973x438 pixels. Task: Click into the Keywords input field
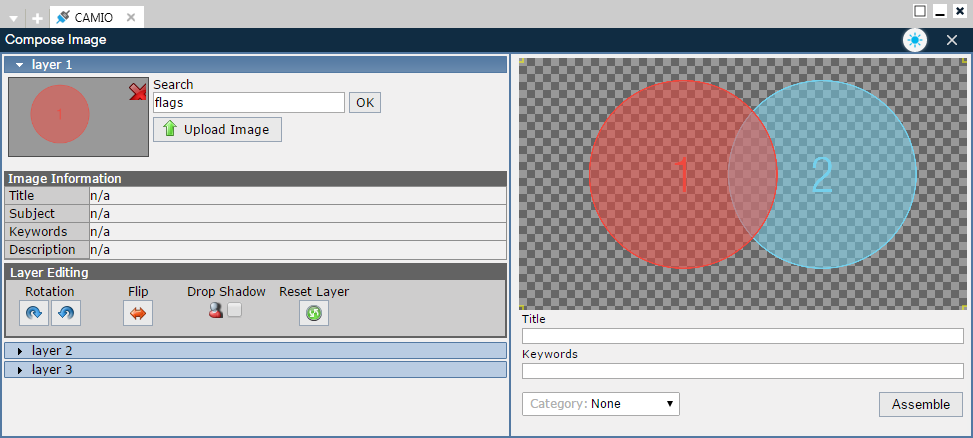[742, 372]
